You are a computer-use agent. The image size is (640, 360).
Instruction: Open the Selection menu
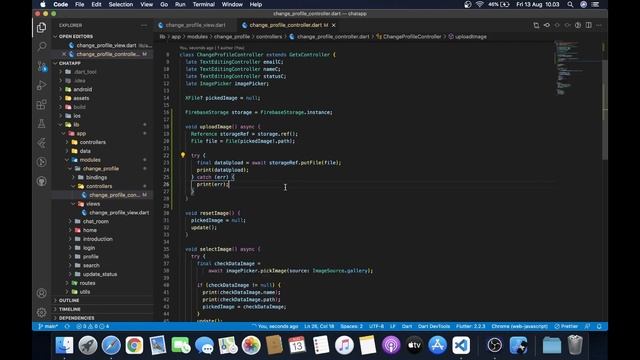click(x=120, y=4)
